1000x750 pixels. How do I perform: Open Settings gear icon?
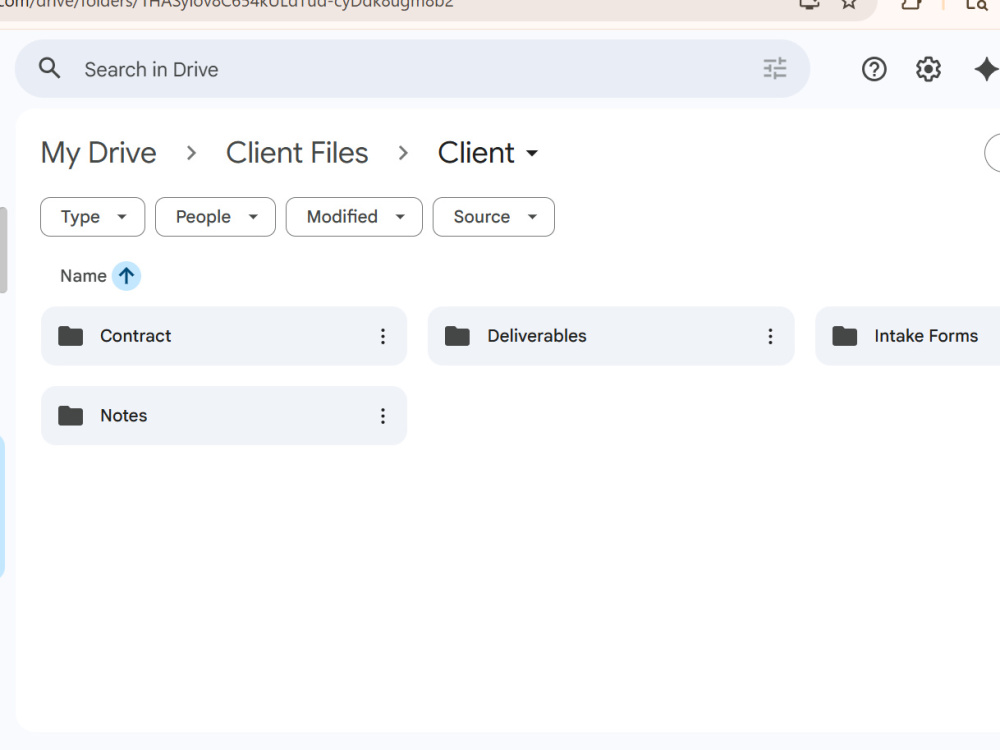[928, 69]
